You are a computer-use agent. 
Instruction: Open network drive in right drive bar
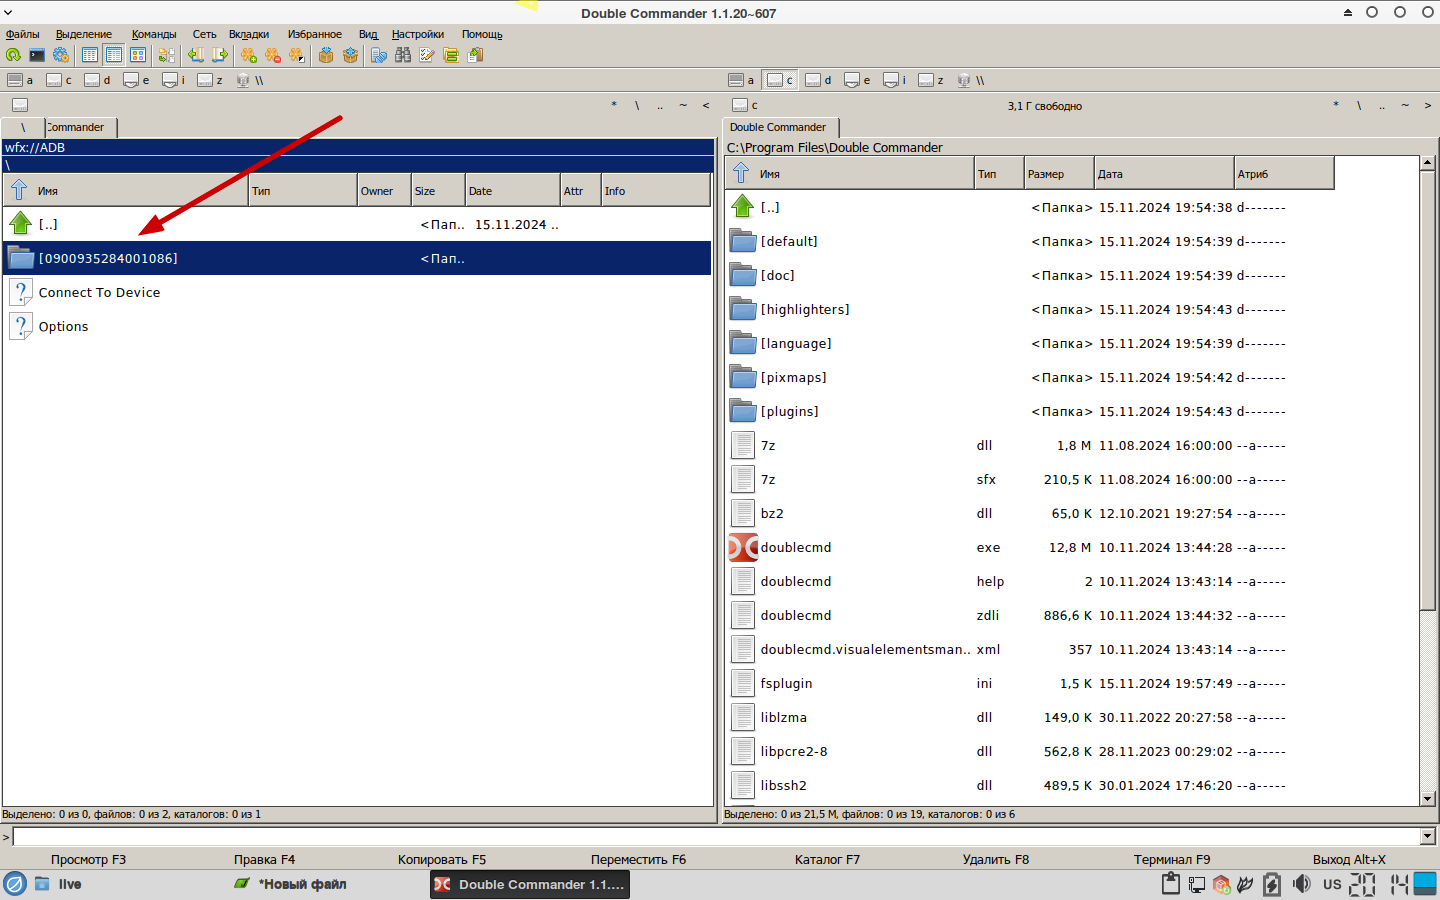971,80
